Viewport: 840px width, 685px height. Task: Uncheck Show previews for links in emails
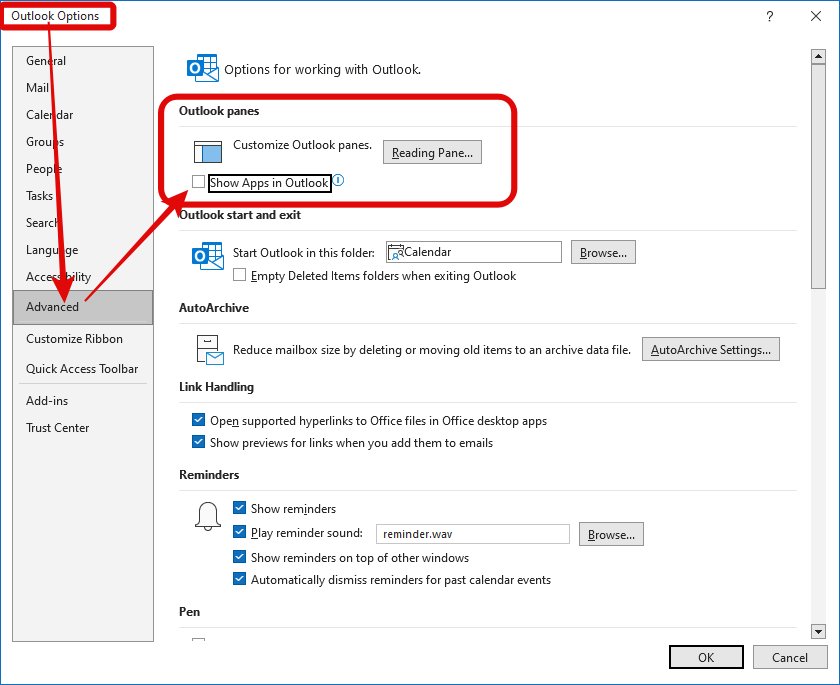coord(198,442)
